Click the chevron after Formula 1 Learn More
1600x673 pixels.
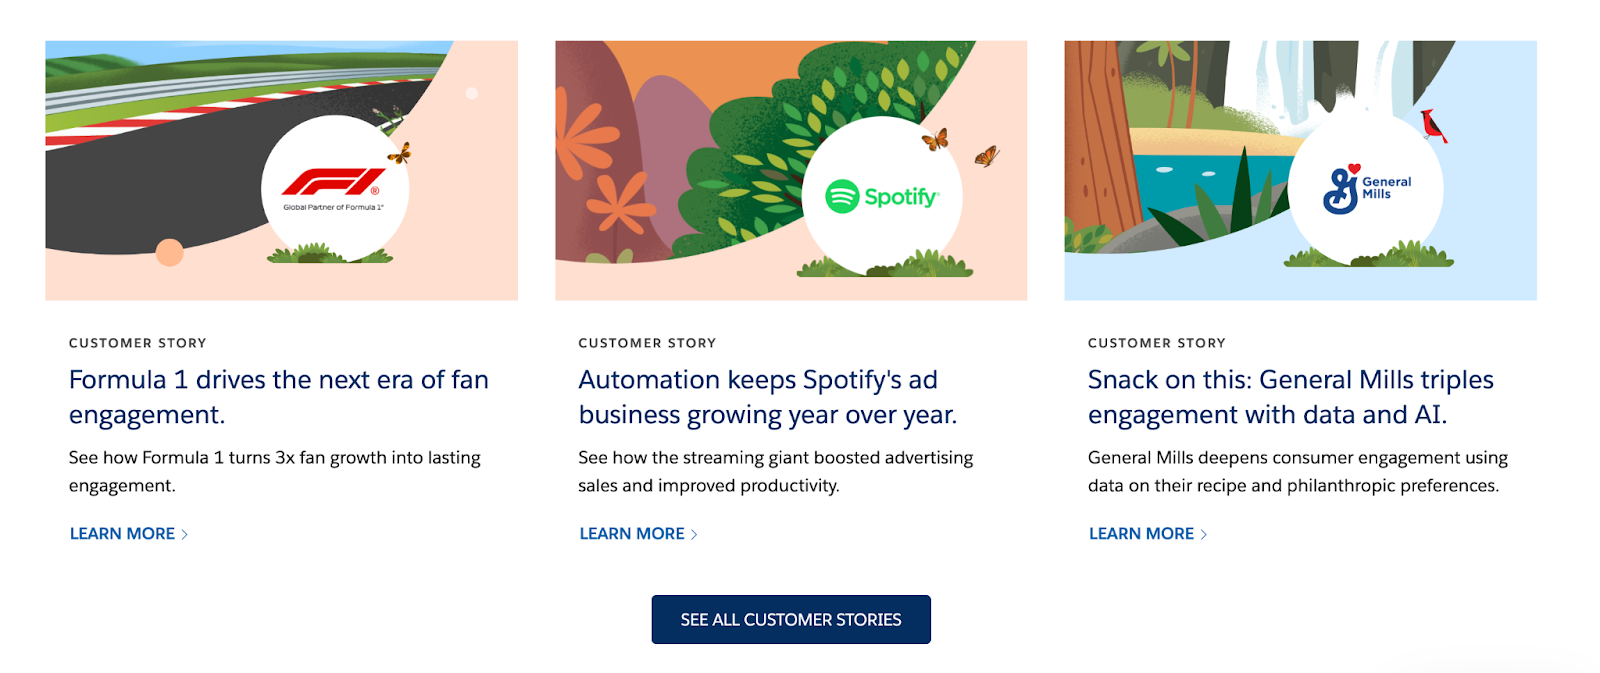[x=184, y=535]
